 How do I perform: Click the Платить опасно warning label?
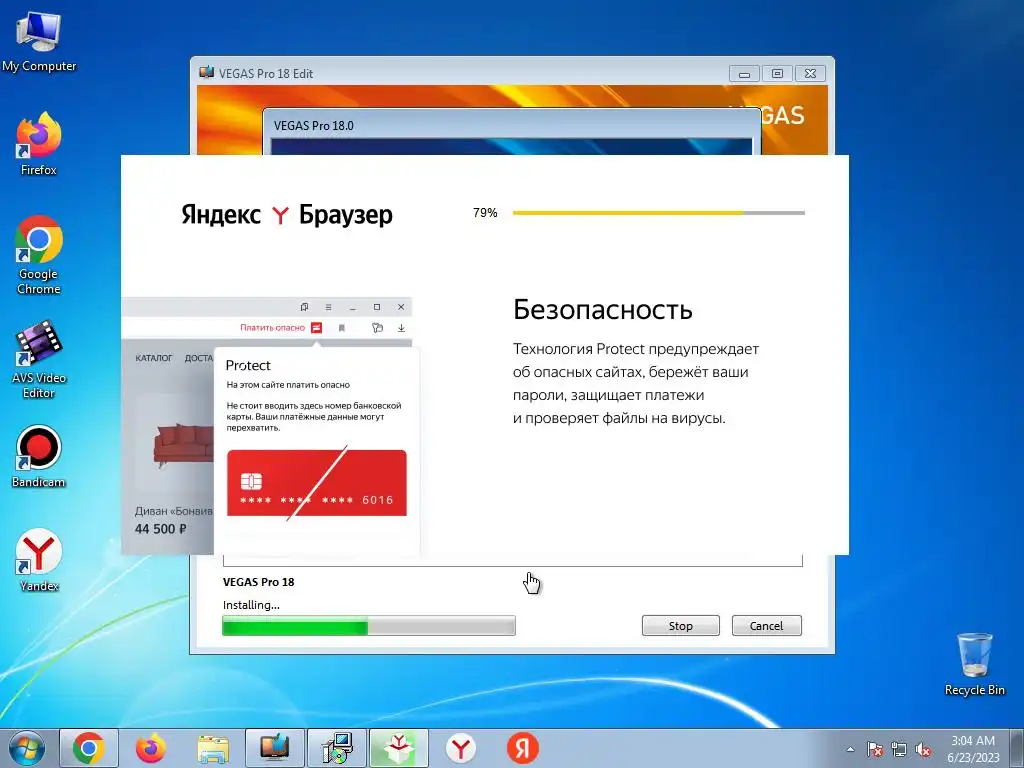[272, 328]
